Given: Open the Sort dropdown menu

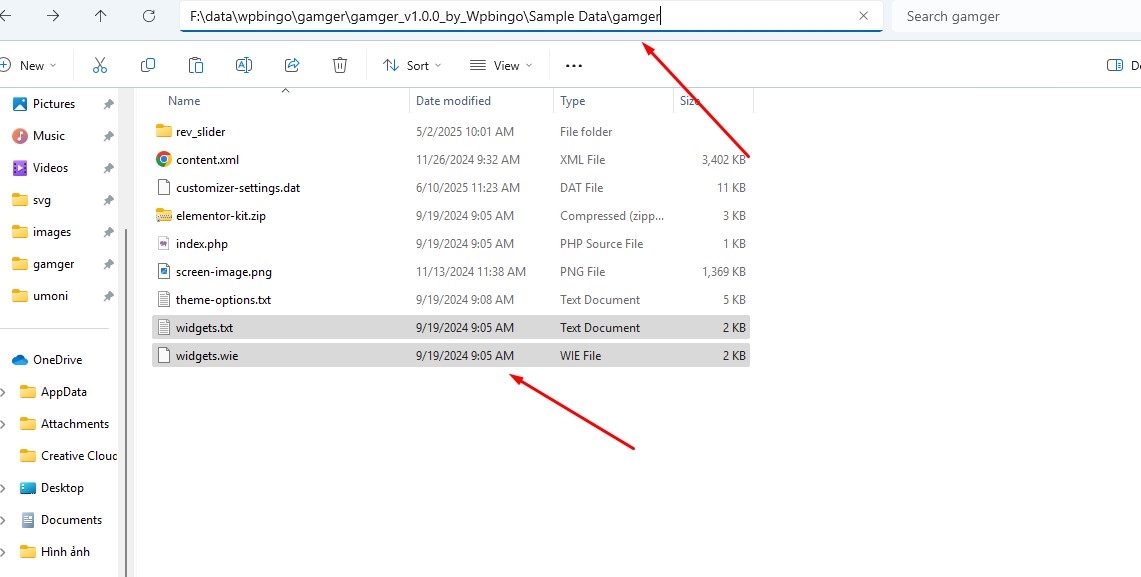Looking at the screenshot, I should (x=412, y=65).
